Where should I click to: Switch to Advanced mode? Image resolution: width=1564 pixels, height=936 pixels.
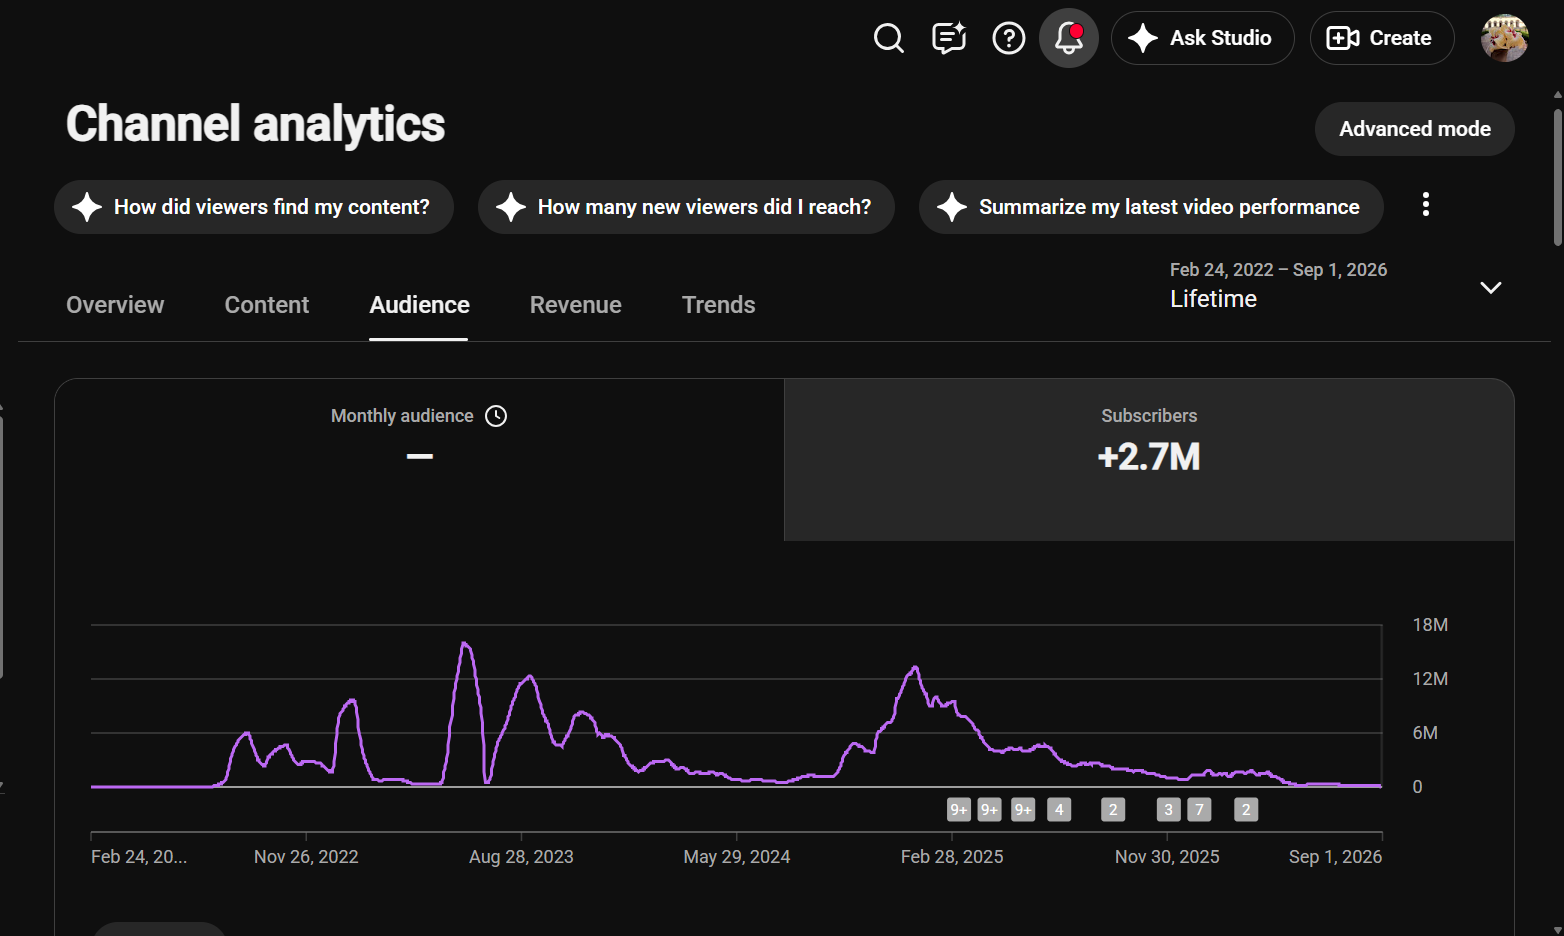click(x=1414, y=129)
